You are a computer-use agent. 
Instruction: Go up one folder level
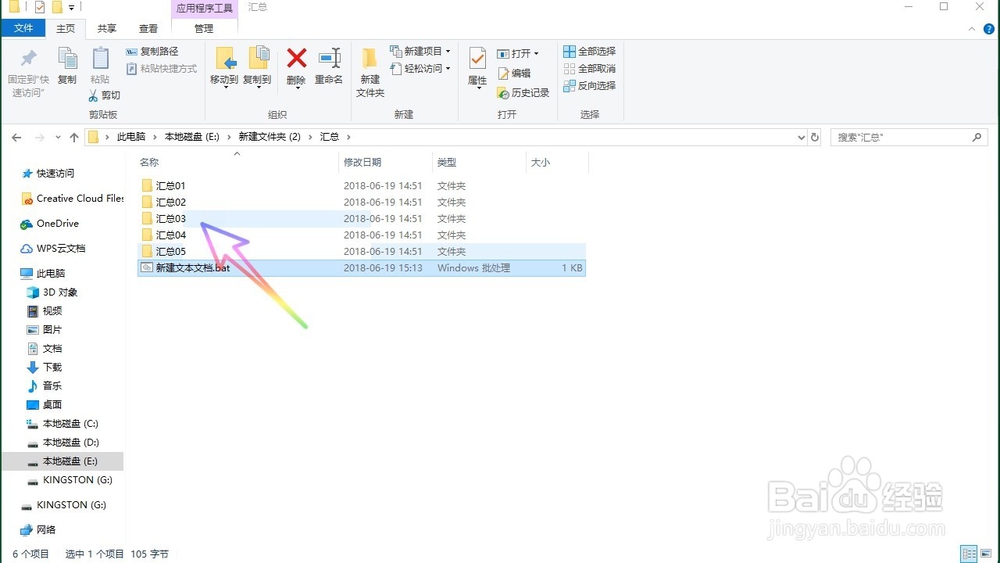tap(74, 137)
